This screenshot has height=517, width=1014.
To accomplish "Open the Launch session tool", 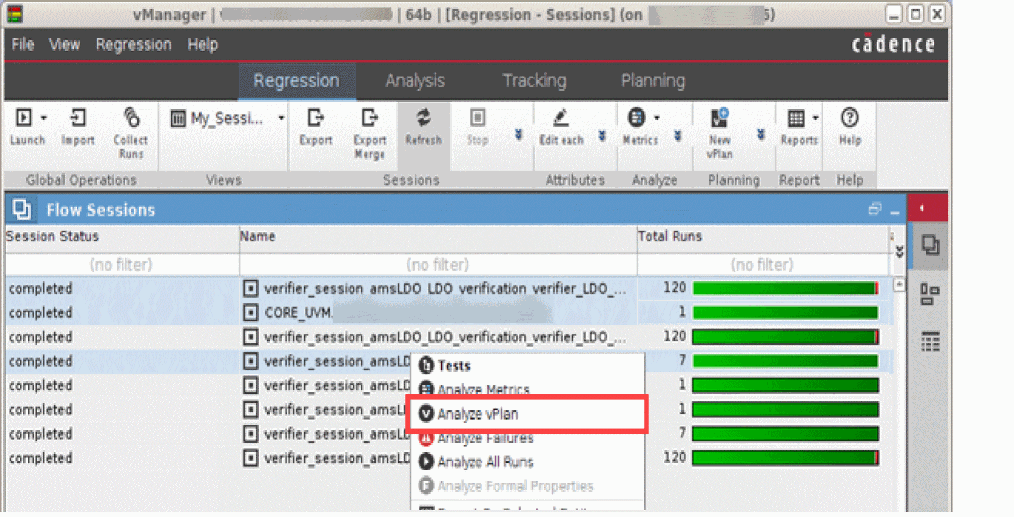I will click(23, 117).
